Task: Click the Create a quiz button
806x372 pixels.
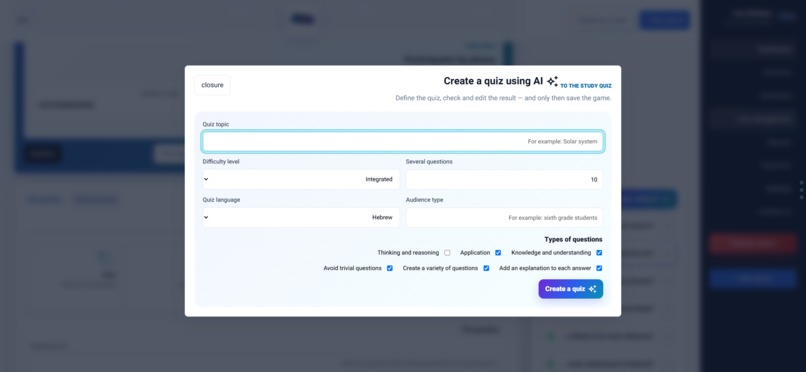Action: click(571, 289)
